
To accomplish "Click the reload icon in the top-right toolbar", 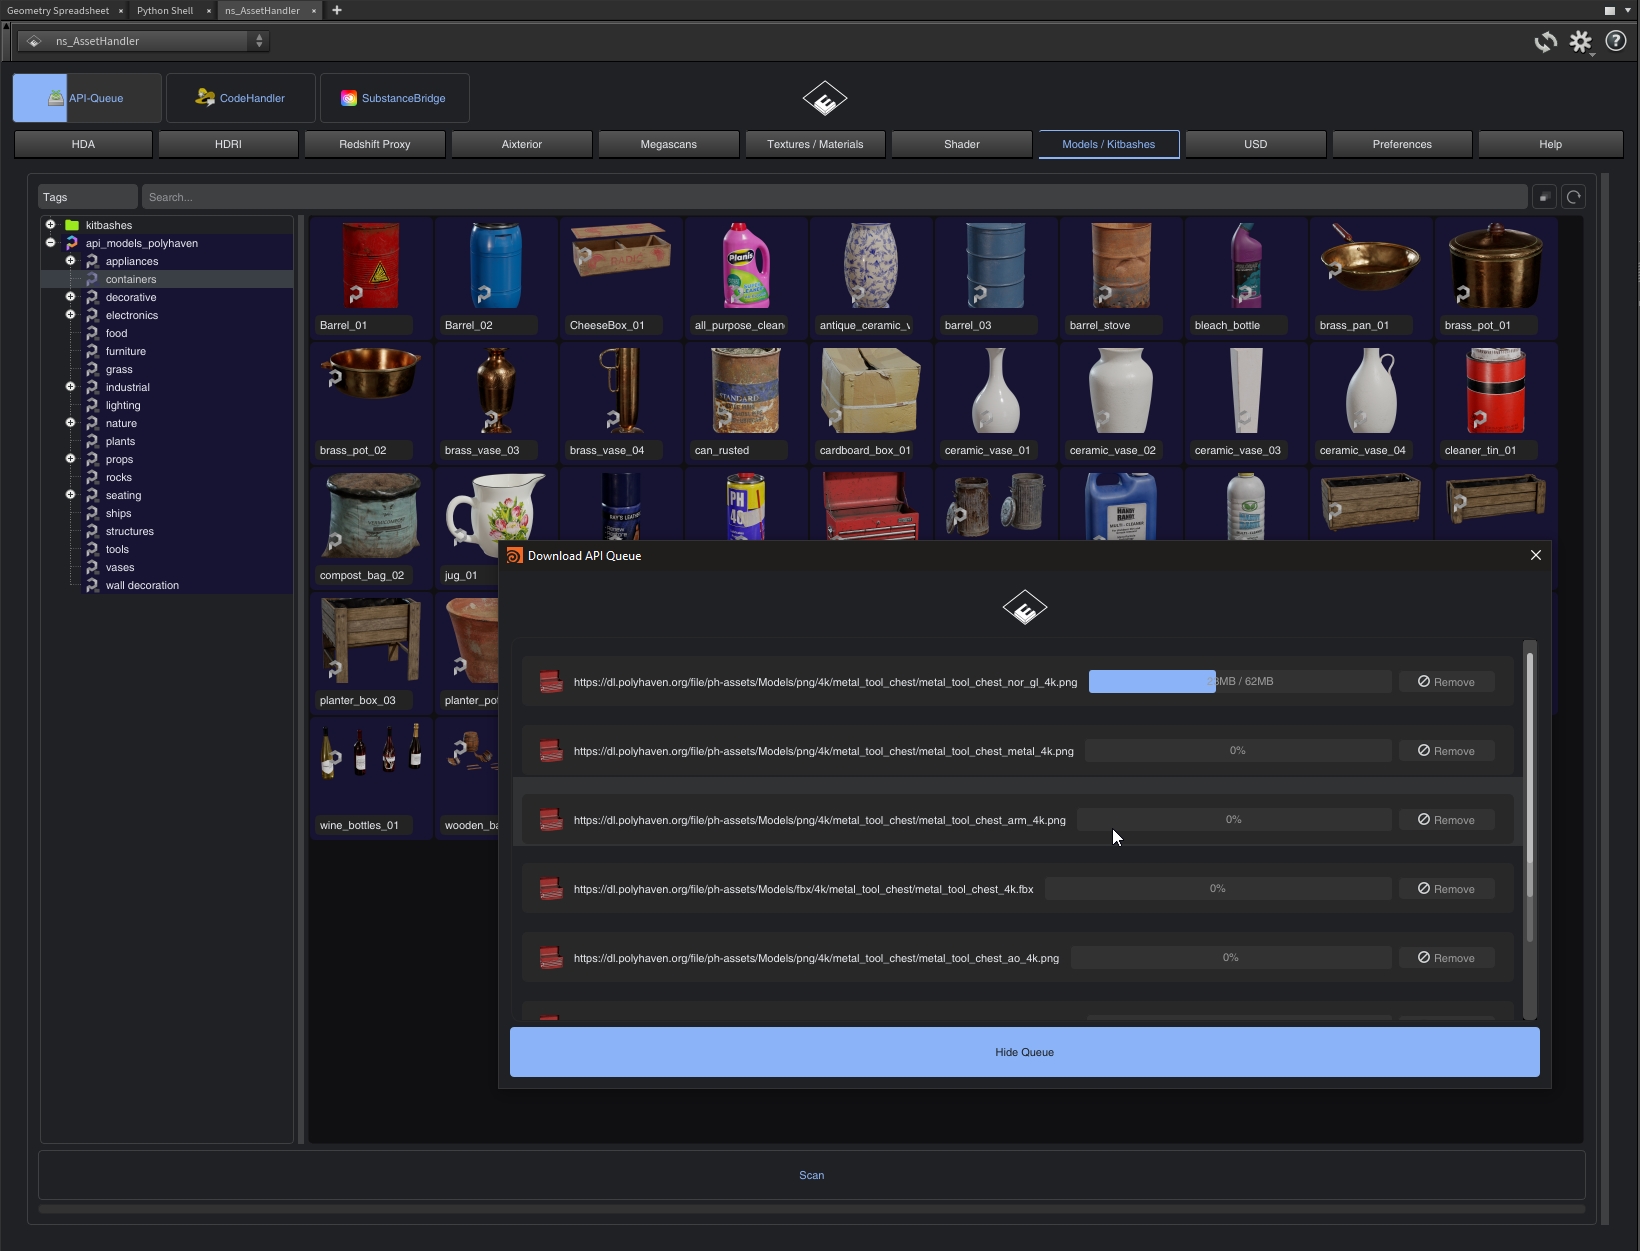I will pos(1545,41).
